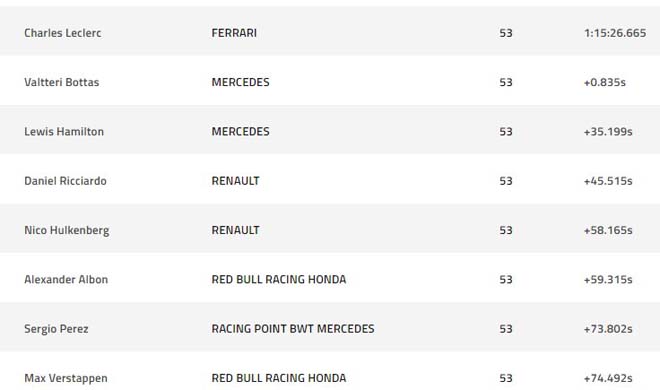Image resolution: width=660 pixels, height=390 pixels.
Task: Open Lewis Hamilton driver entry
Action: coord(64,131)
